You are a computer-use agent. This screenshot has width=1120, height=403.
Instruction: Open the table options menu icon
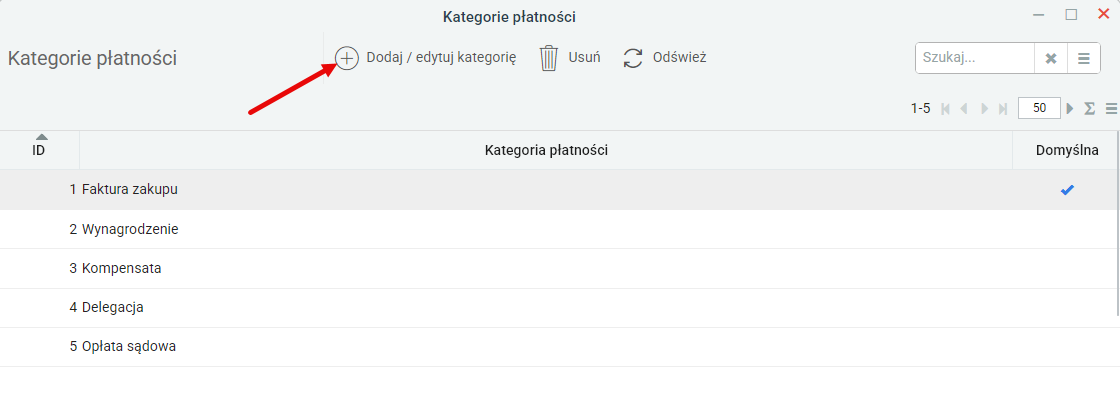click(1111, 109)
